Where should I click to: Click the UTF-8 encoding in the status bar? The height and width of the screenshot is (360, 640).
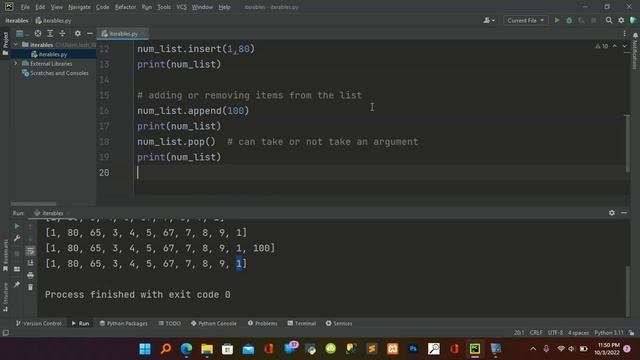(555, 333)
